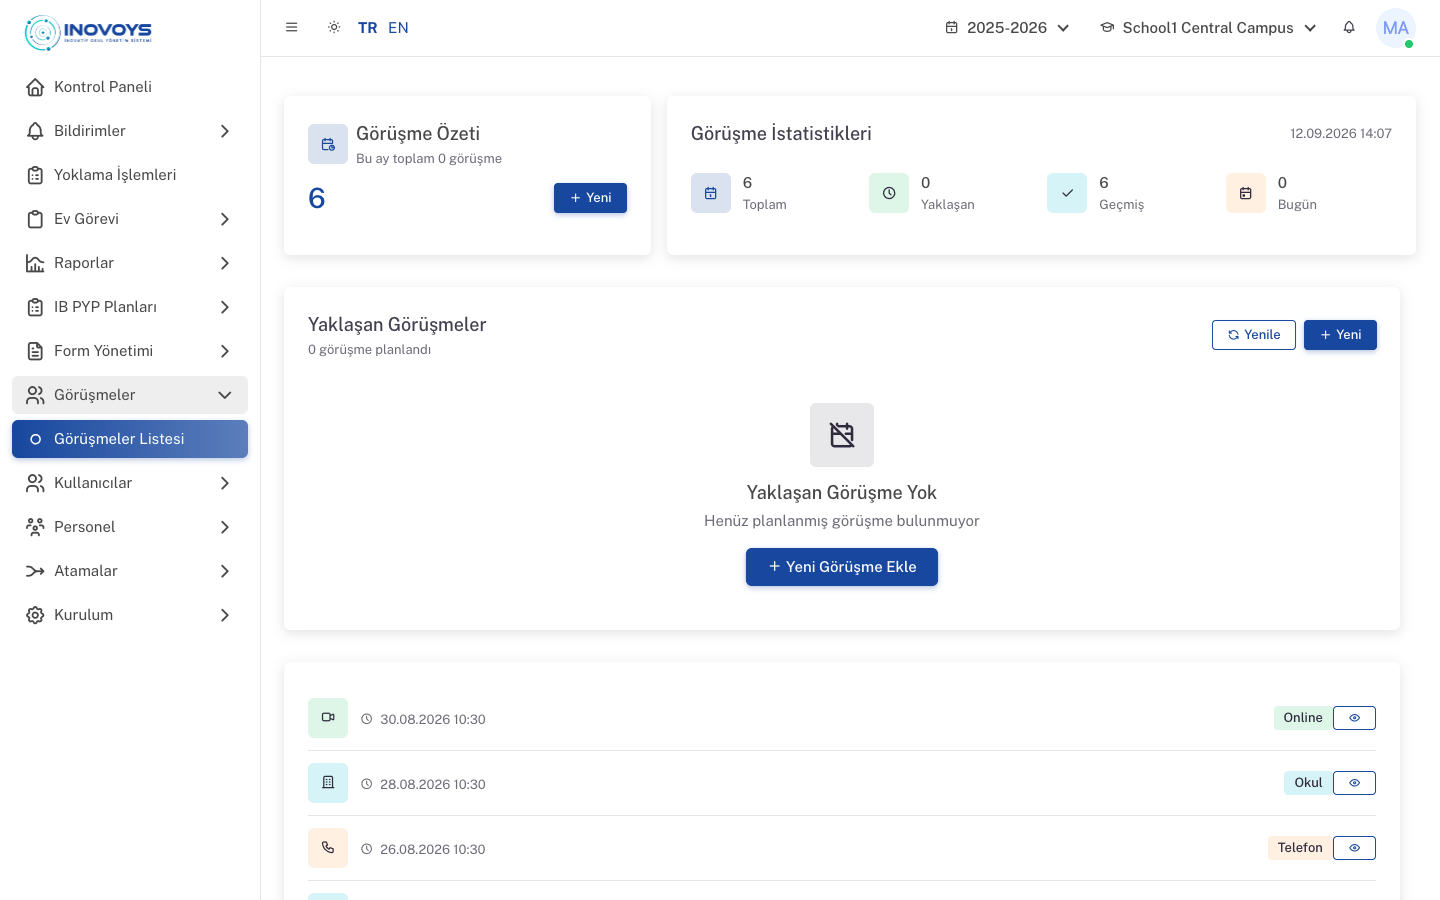This screenshot has width=1440, height=900.
Task: Go to Kontrol Paneli
Action: (130, 87)
